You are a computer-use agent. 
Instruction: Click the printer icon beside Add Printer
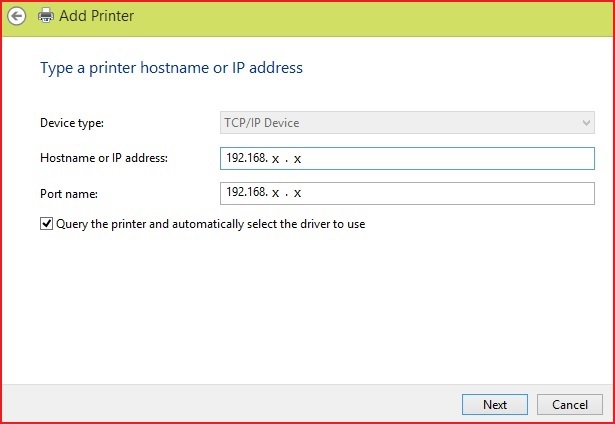[x=46, y=16]
